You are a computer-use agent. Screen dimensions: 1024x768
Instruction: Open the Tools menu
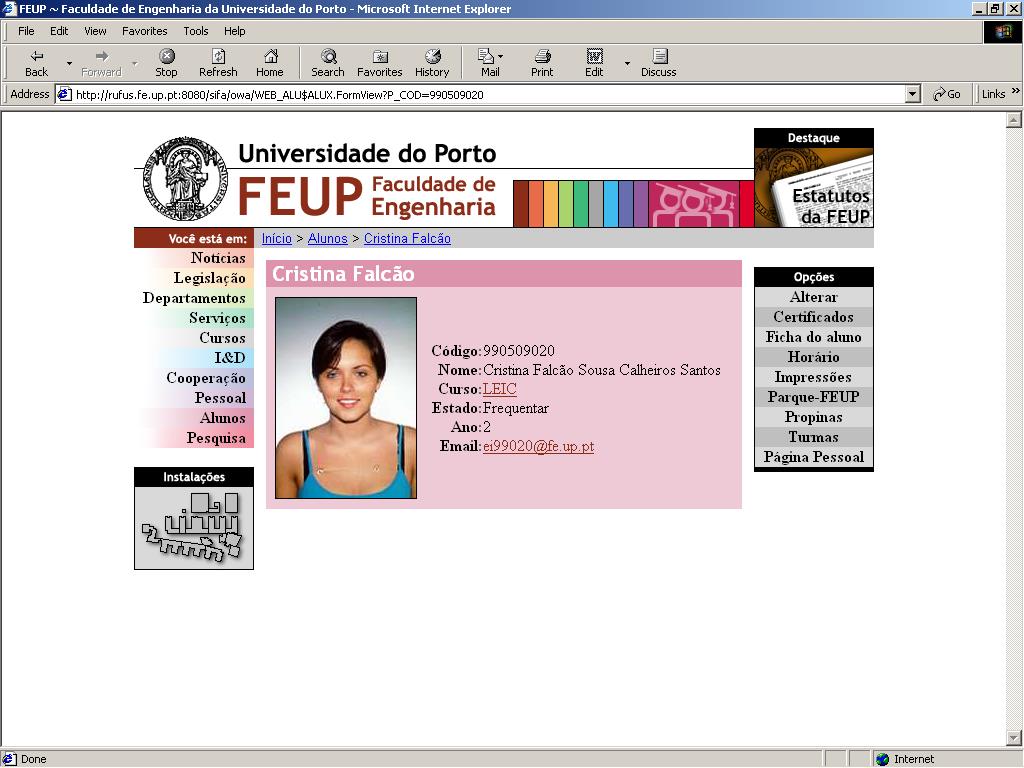point(195,31)
